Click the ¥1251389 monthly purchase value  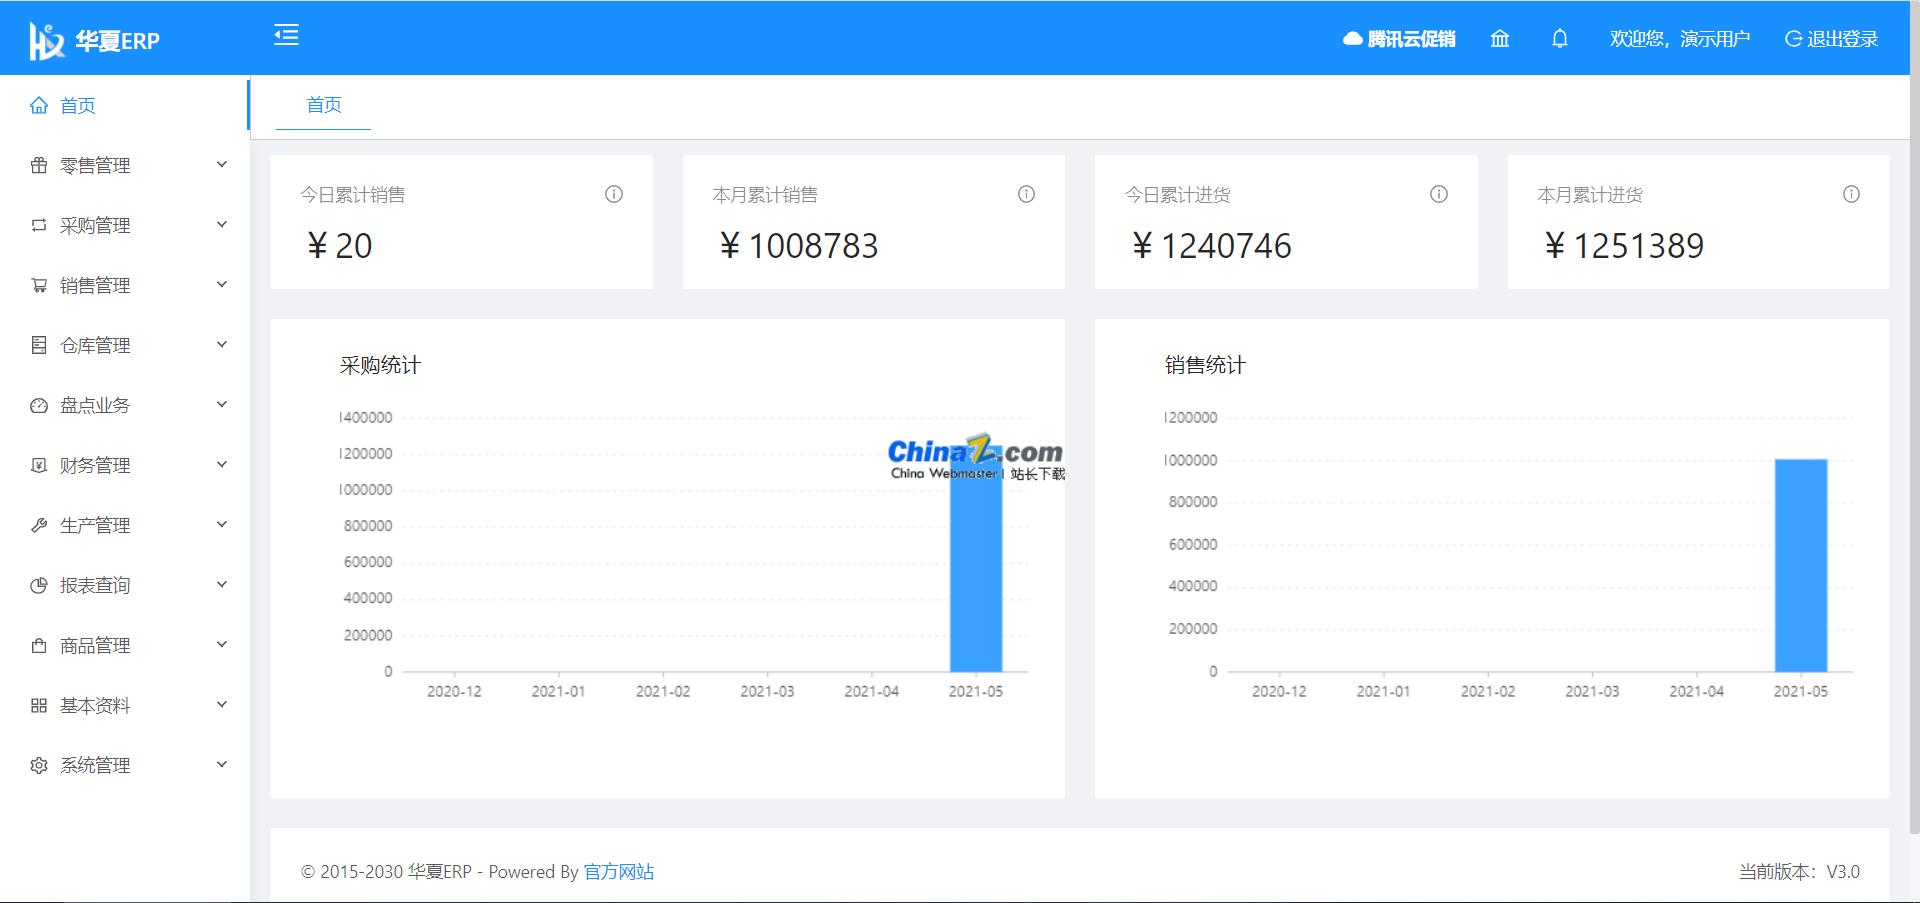click(1624, 246)
